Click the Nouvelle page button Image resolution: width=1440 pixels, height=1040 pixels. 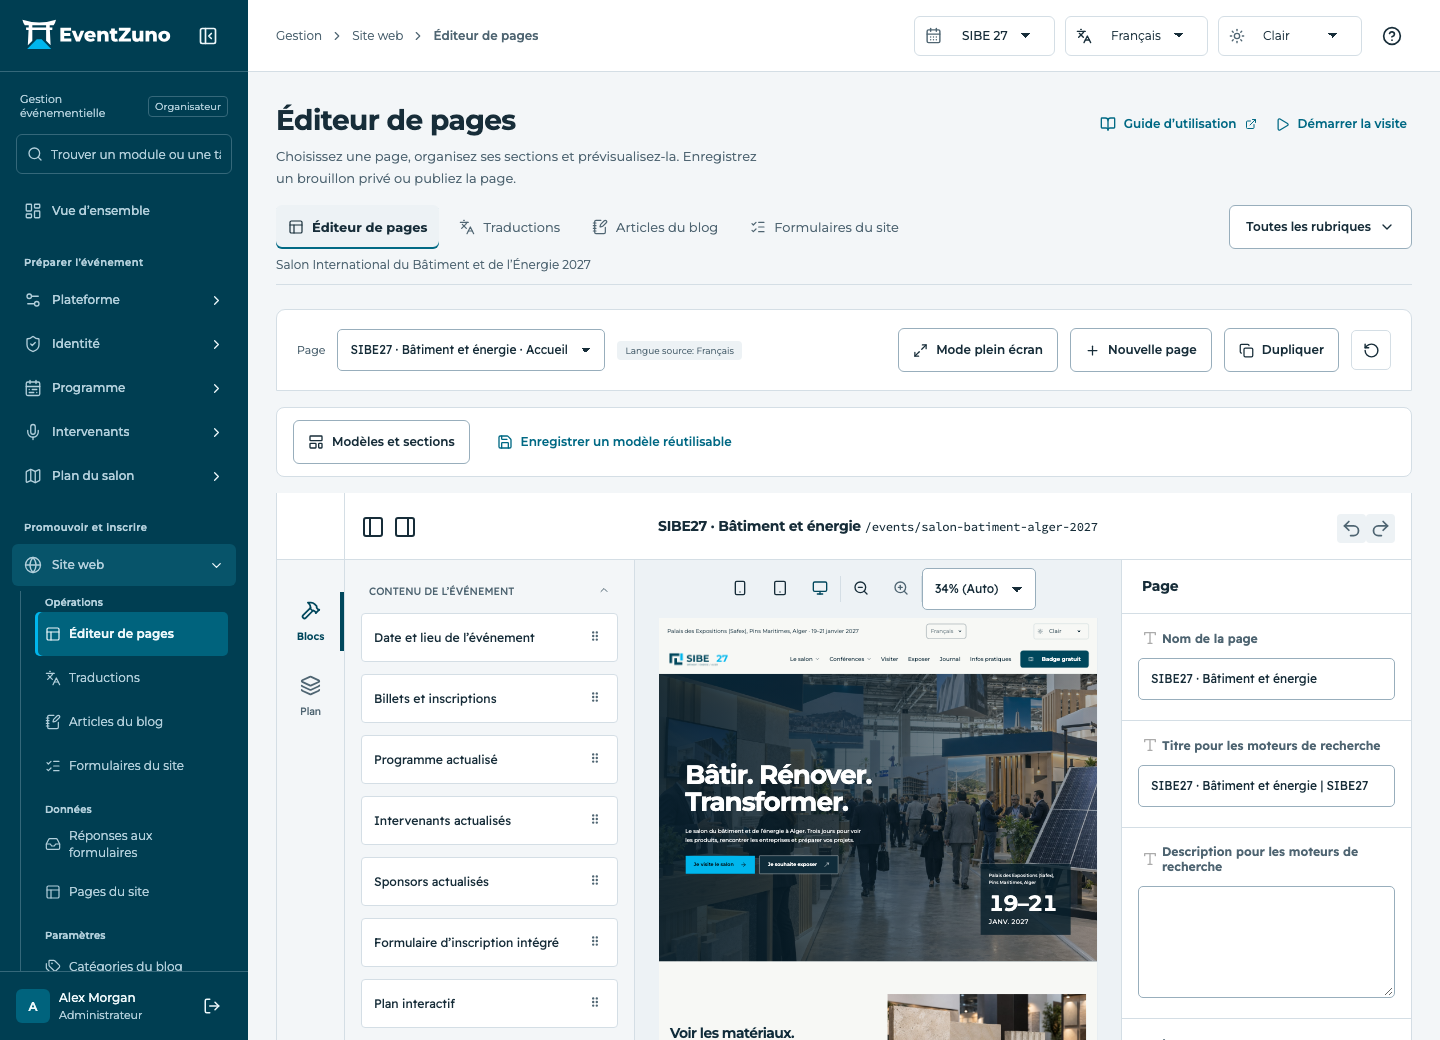[1141, 350]
